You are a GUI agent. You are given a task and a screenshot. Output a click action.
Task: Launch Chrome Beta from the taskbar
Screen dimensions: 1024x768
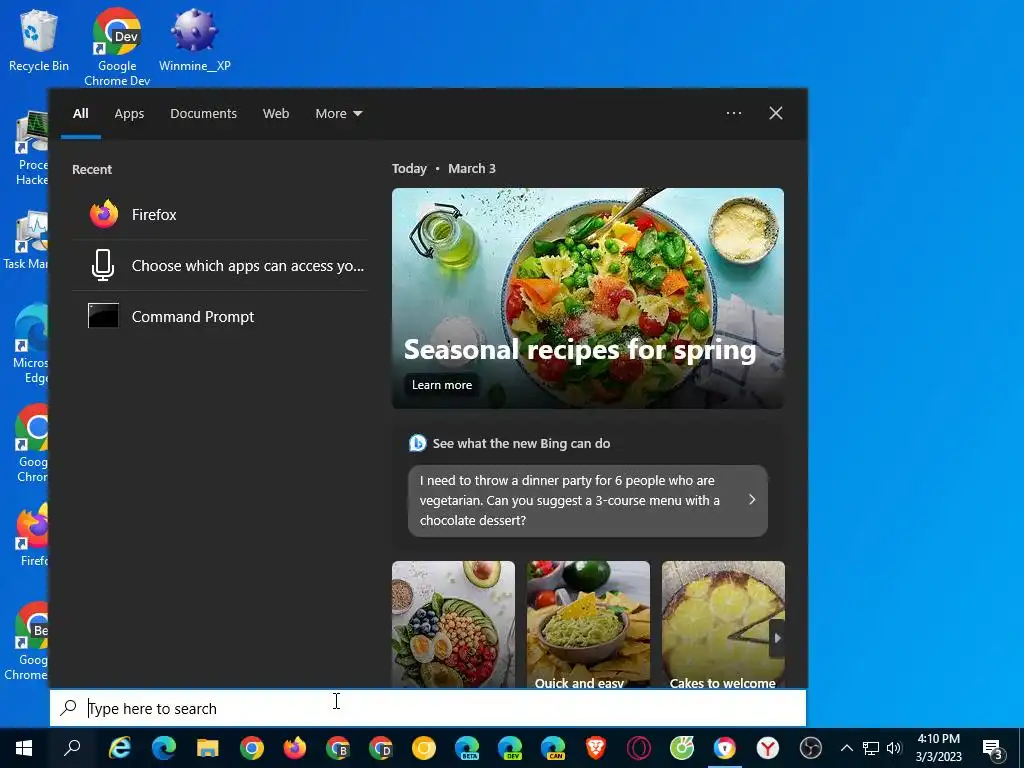(338, 748)
